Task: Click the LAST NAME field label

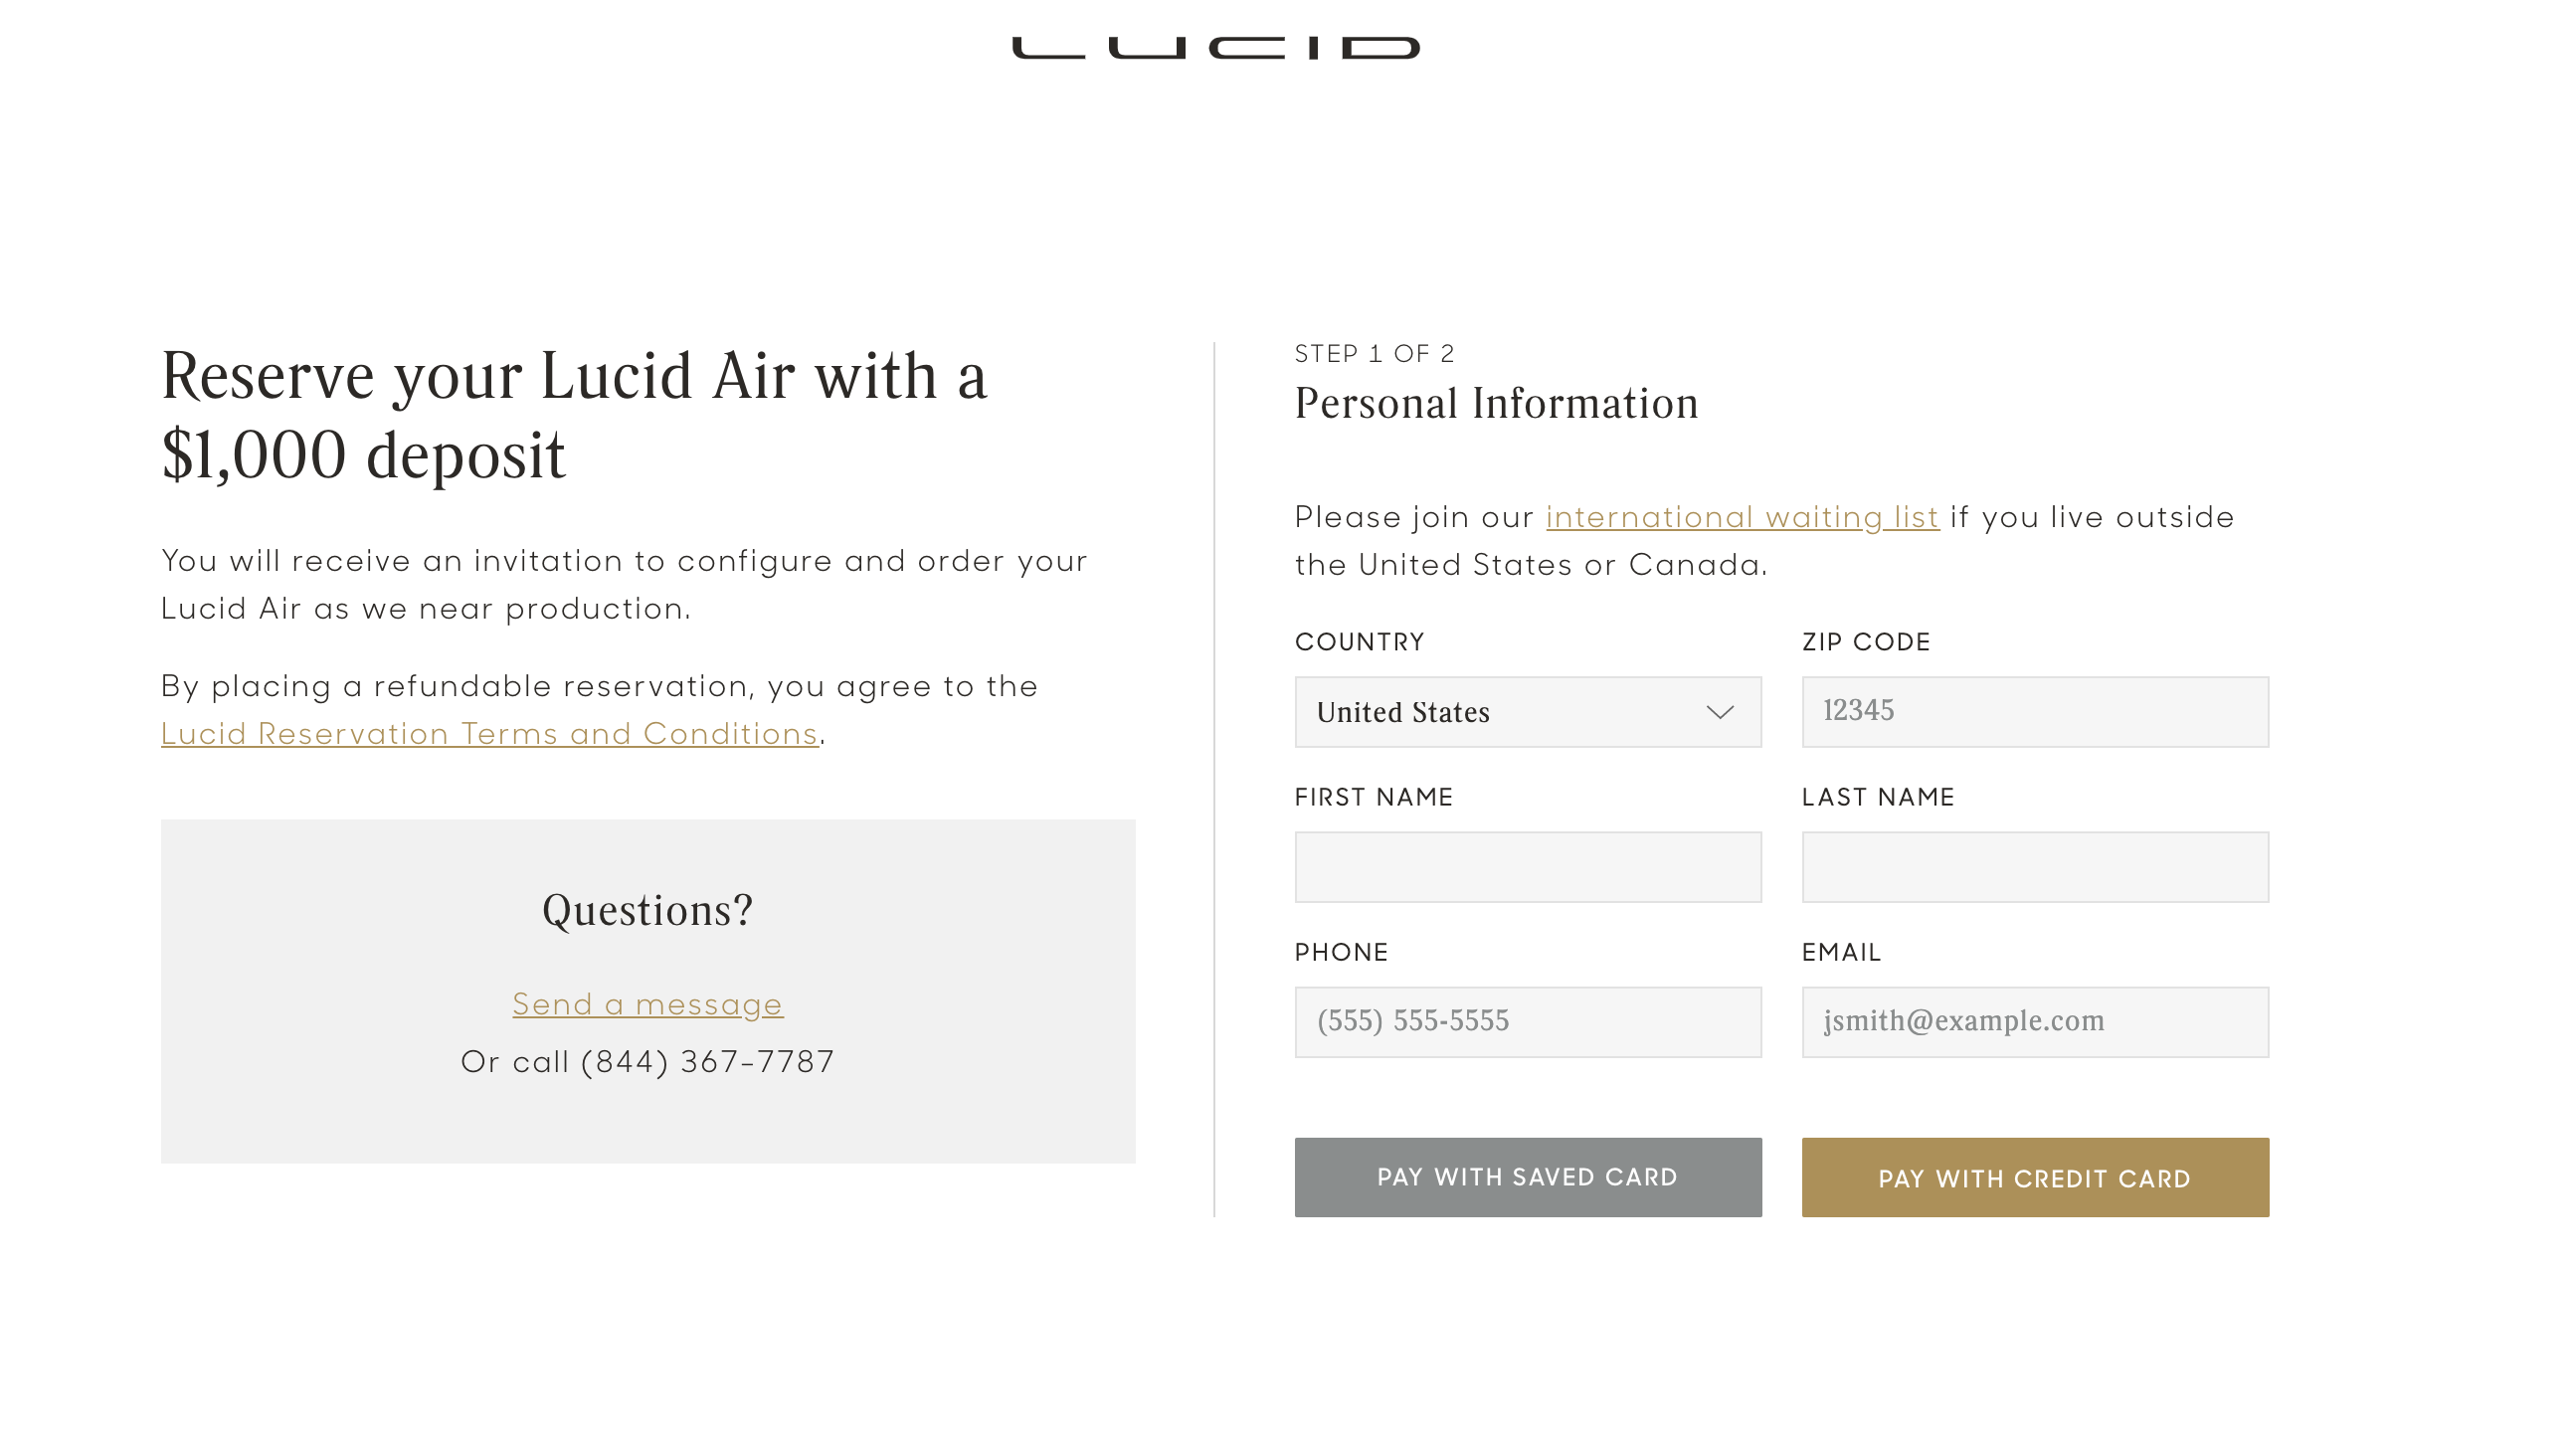Action: (1877, 797)
